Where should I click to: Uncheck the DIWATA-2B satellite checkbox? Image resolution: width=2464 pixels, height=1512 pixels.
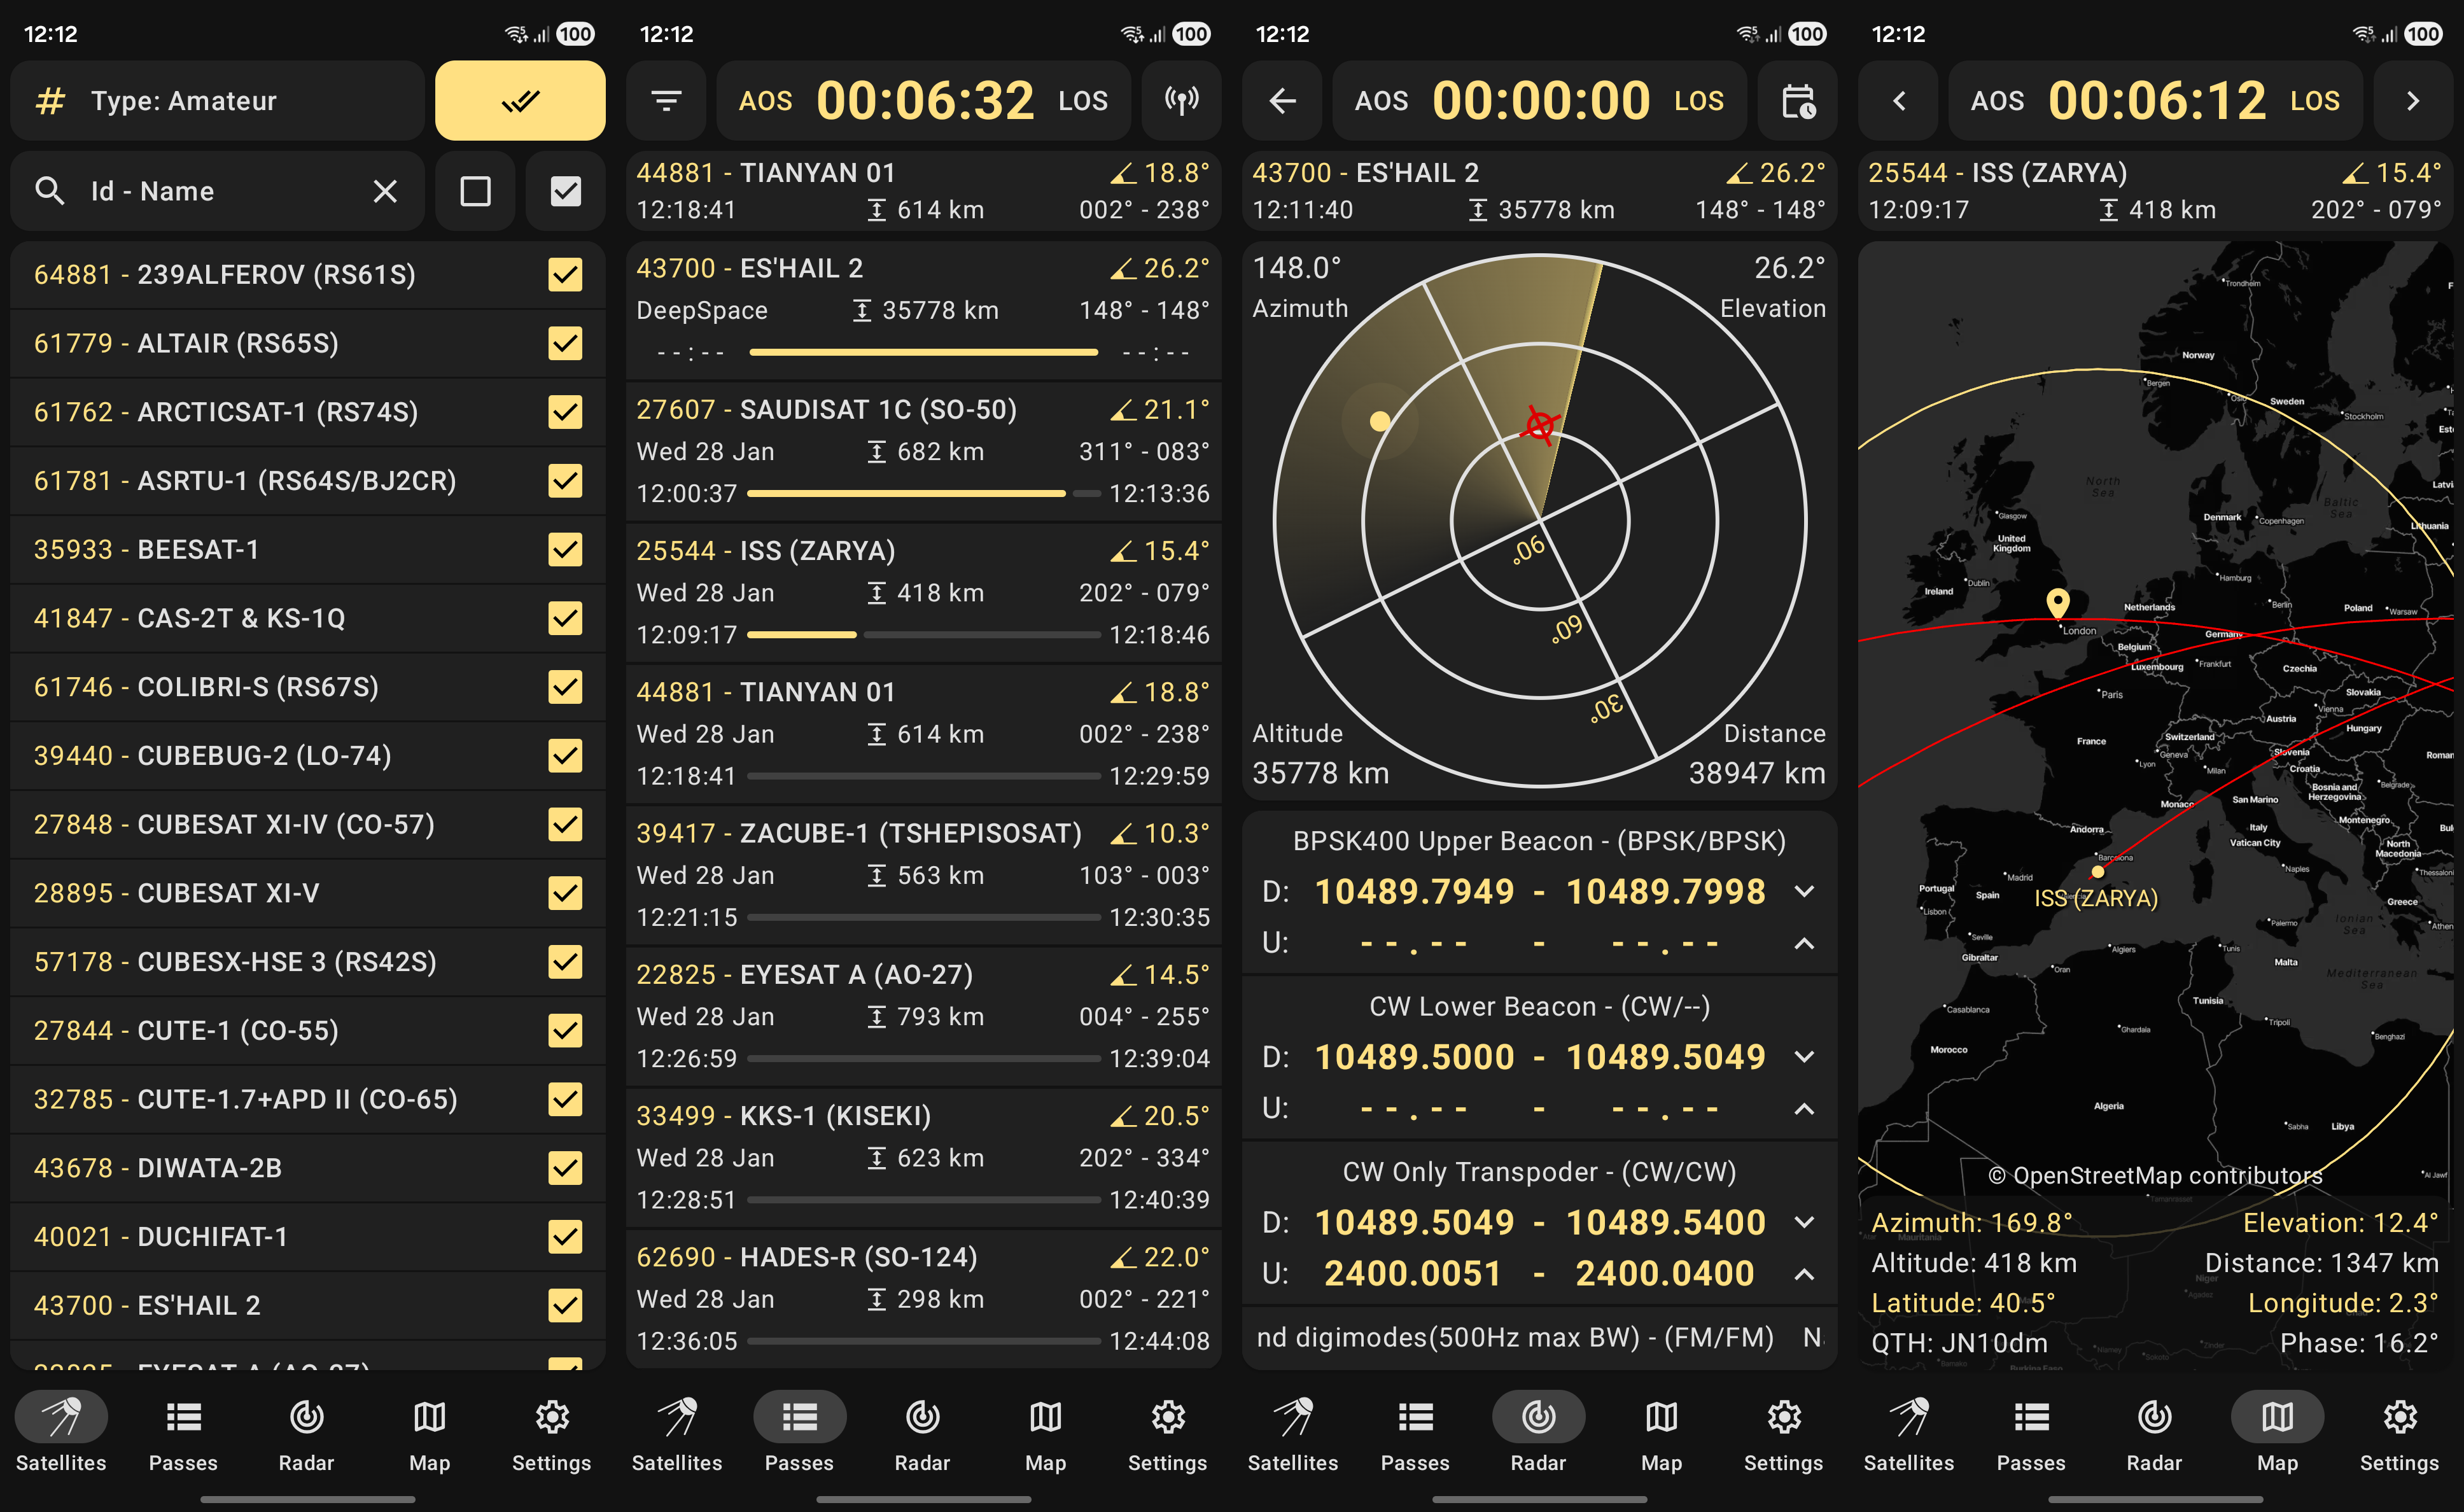pyautogui.click(x=565, y=1168)
